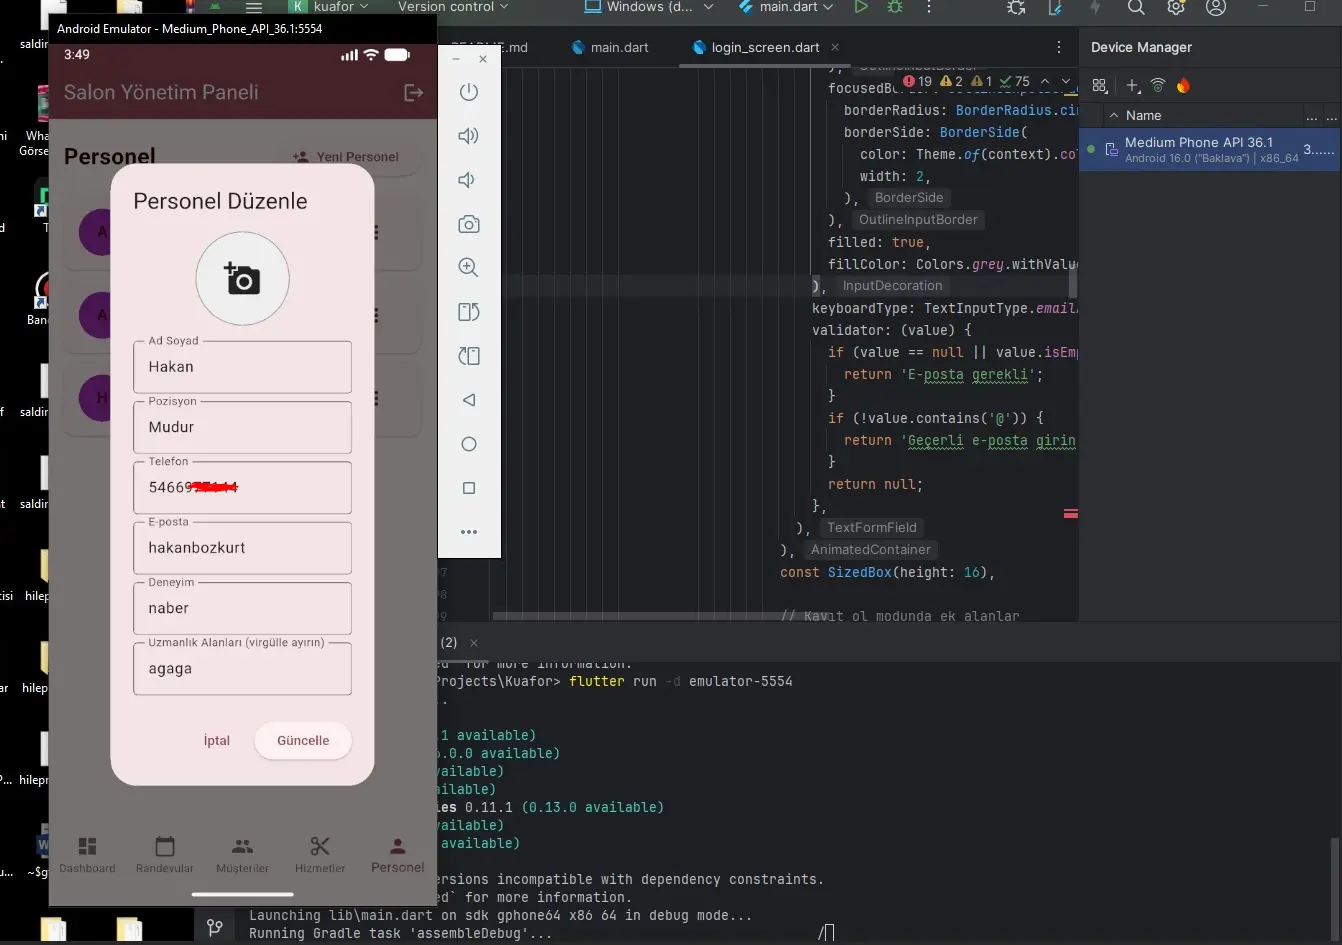Start debugging with the bug icon
Image resolution: width=1342 pixels, height=945 pixels.
[x=894, y=7]
